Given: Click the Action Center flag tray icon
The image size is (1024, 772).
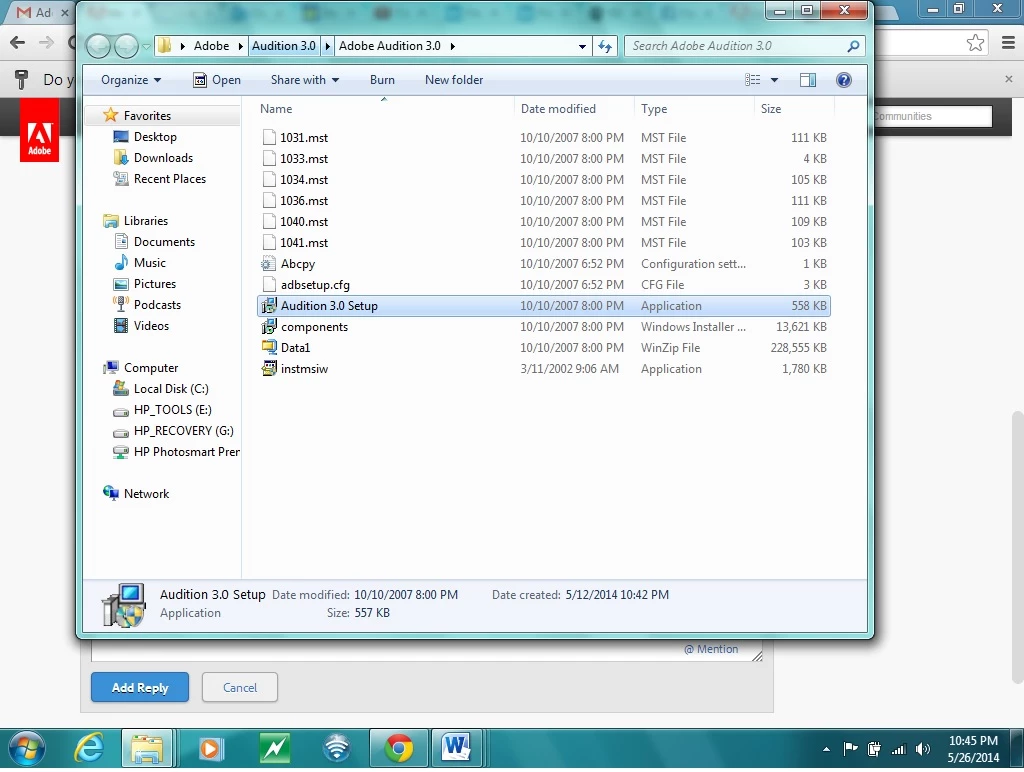Looking at the screenshot, I should click(x=850, y=749).
